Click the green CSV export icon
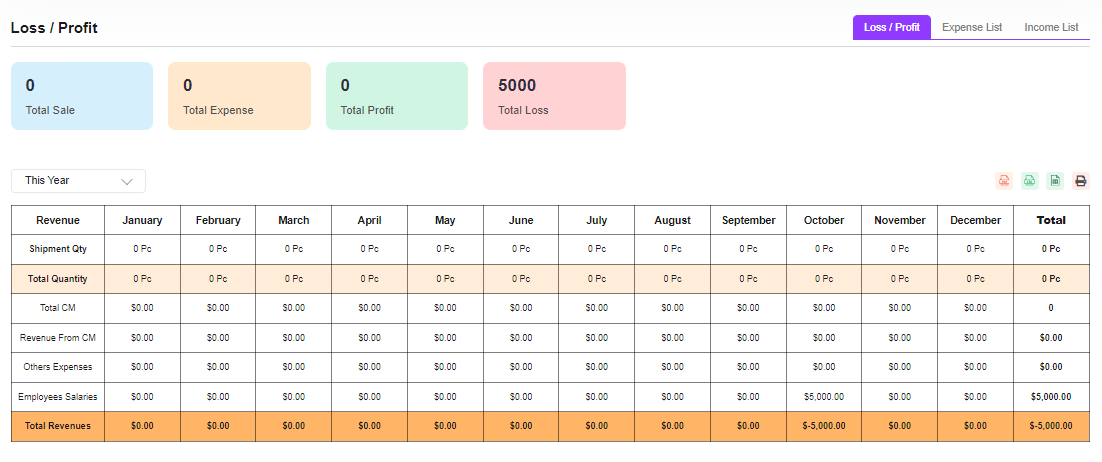1102x462 pixels. coord(1029,181)
